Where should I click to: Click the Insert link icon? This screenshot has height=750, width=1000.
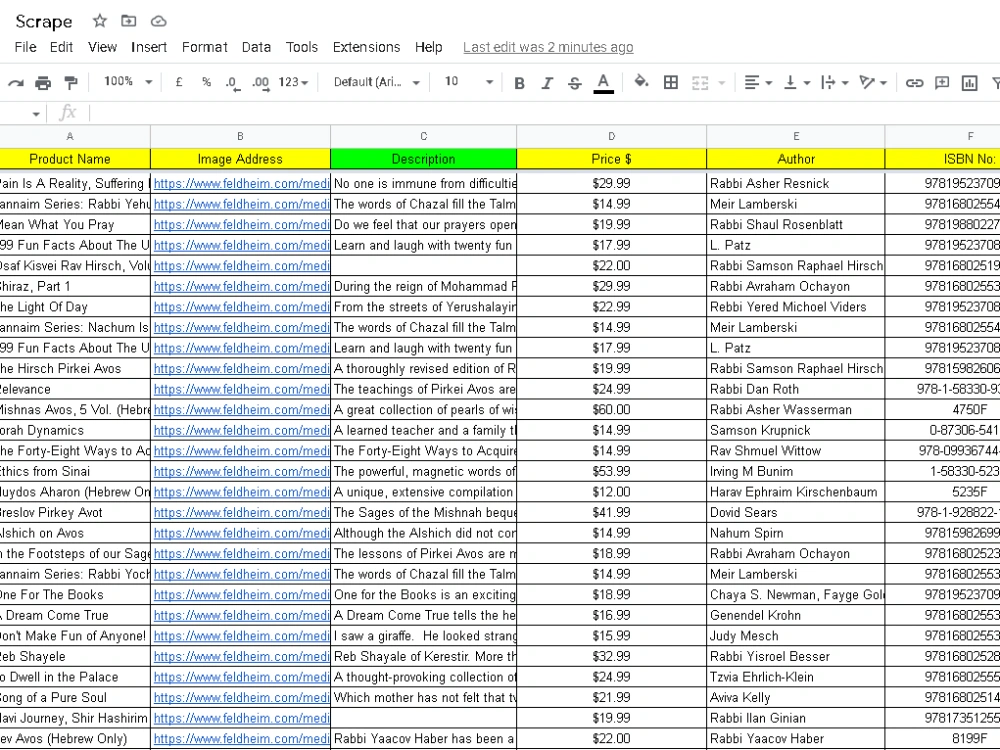point(915,82)
